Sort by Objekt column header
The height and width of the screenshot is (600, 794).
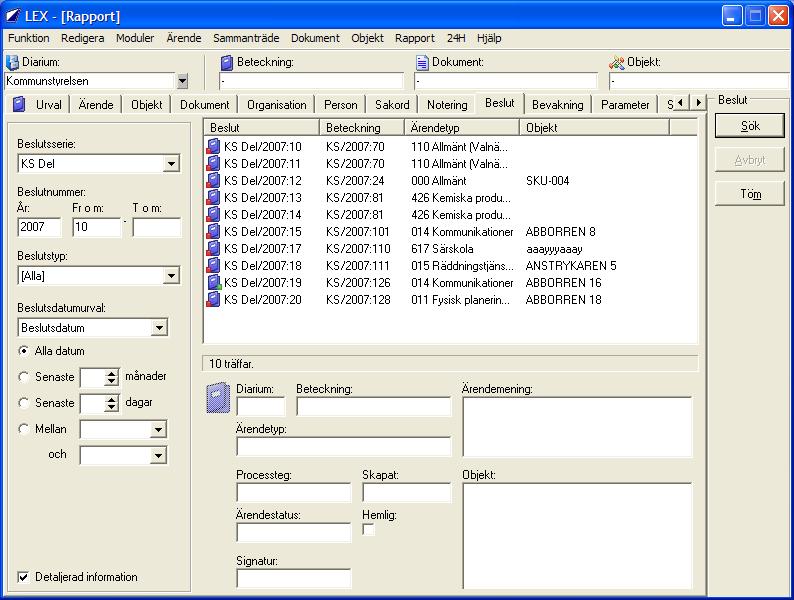tap(594, 128)
